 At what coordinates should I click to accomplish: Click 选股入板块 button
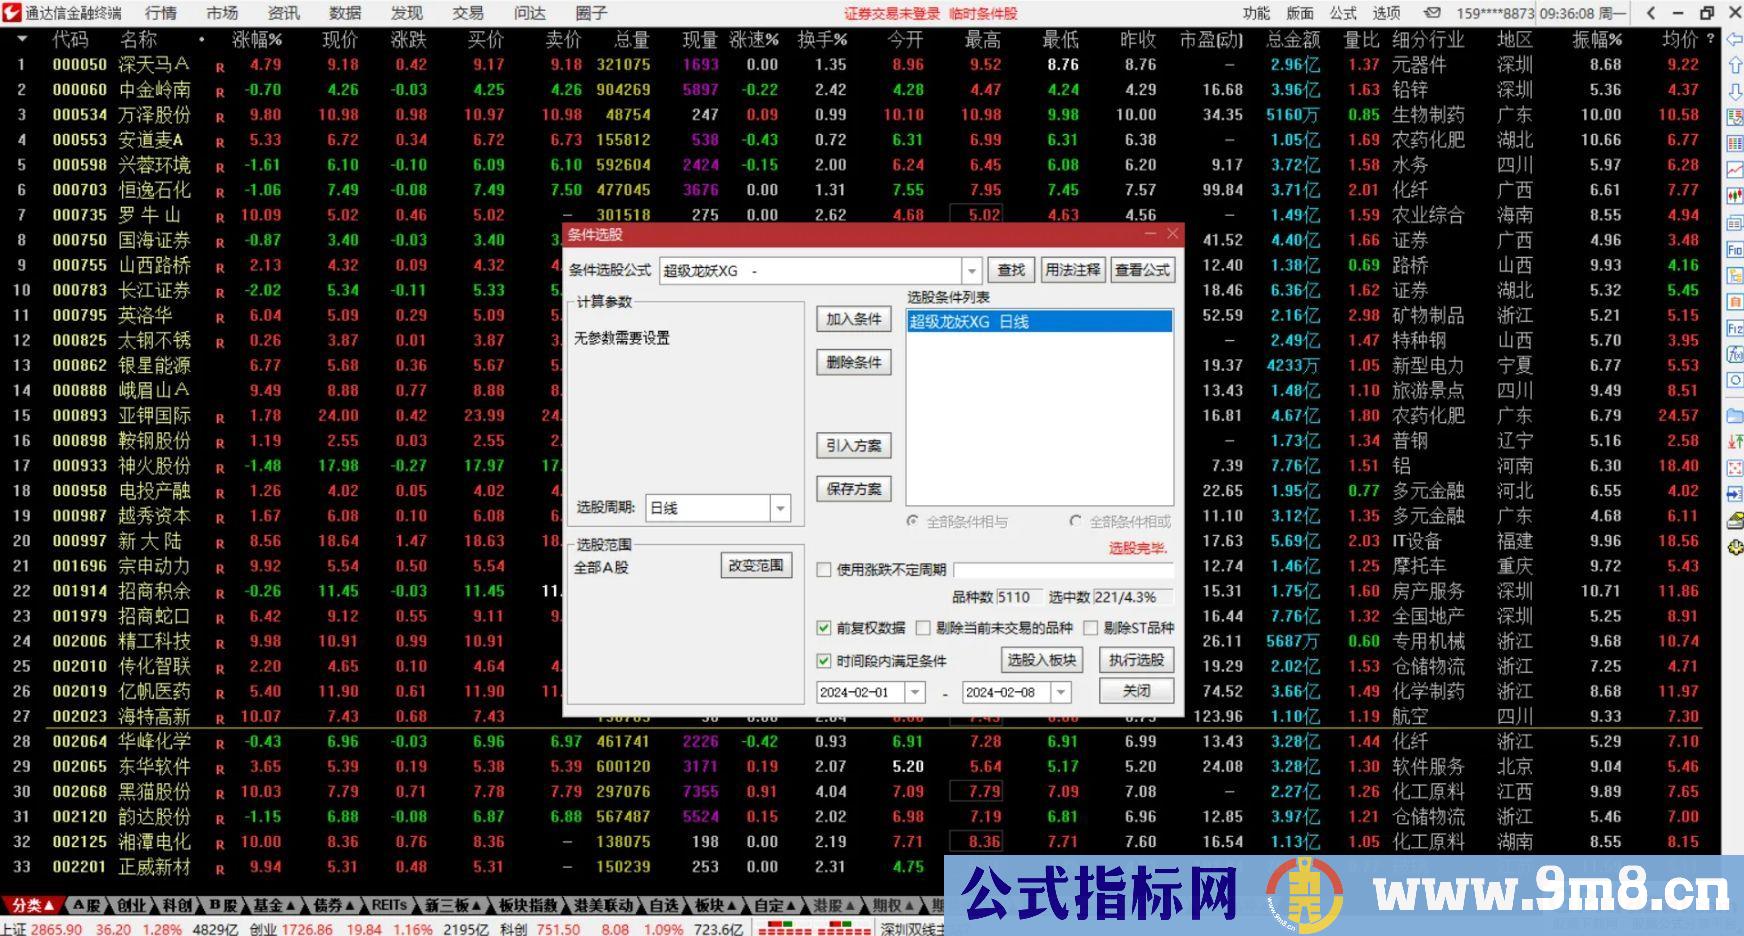click(1042, 660)
